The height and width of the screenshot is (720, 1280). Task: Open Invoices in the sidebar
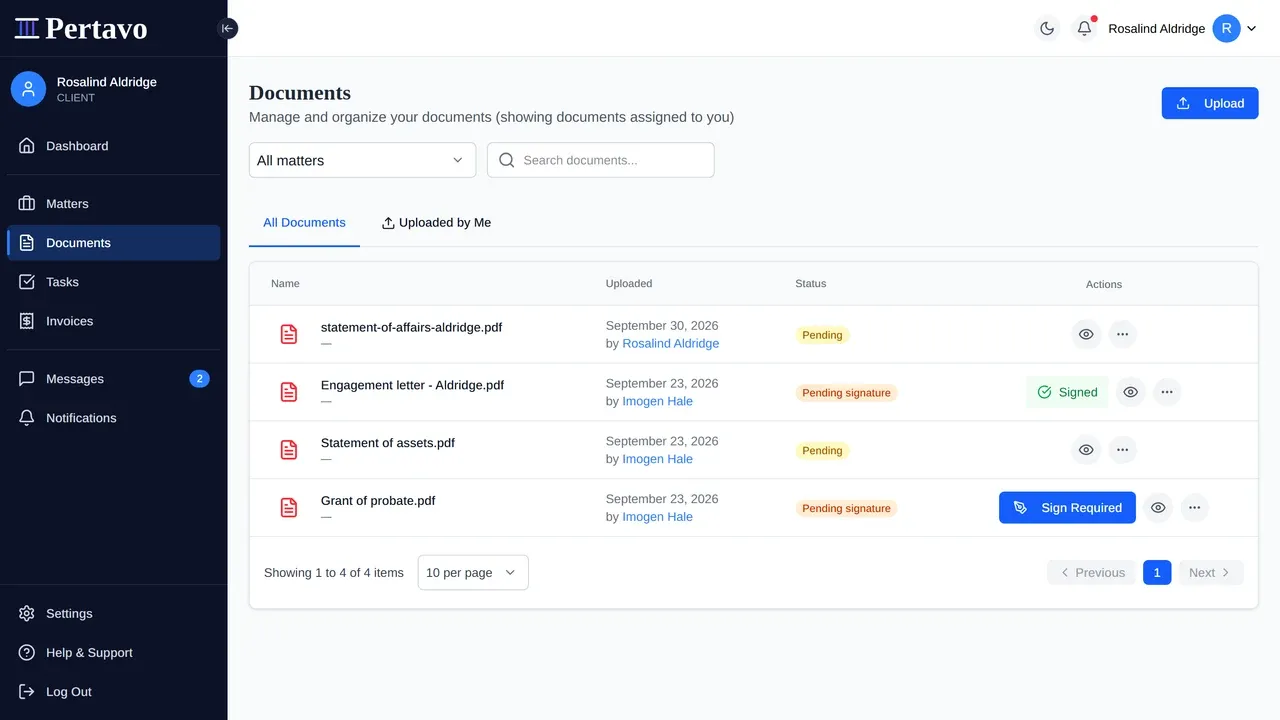[114, 321]
